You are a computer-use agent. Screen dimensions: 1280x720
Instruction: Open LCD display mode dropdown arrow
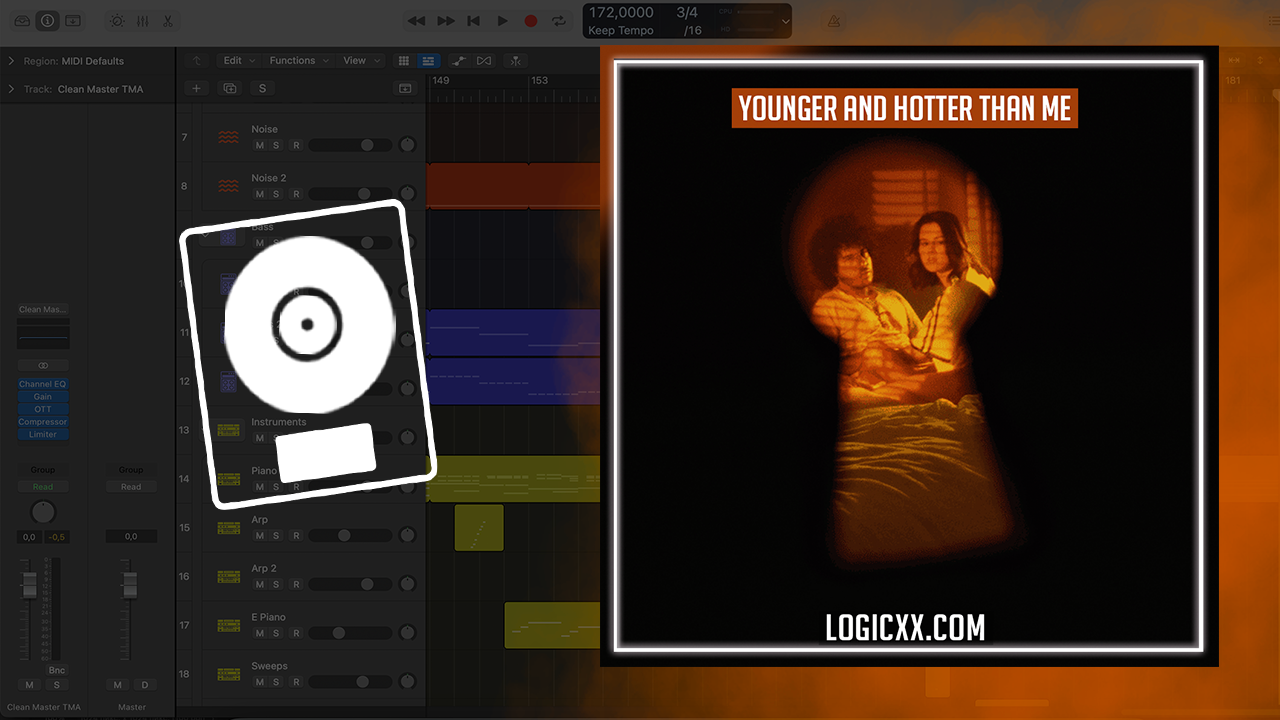pyautogui.click(x=785, y=21)
